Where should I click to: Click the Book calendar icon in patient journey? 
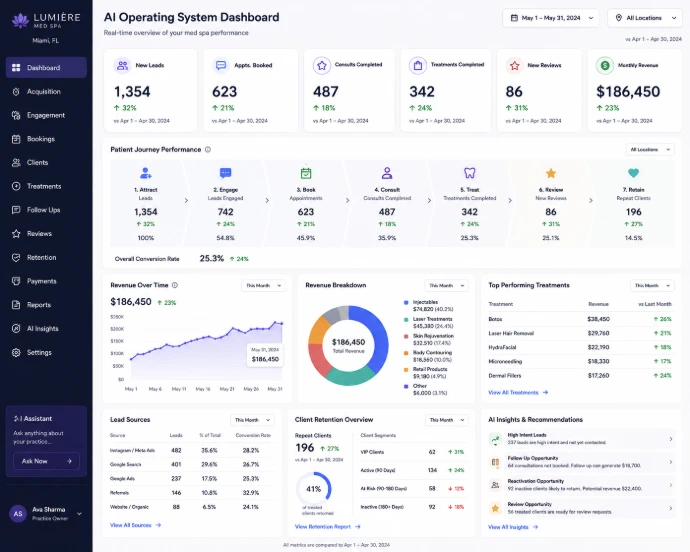306,173
